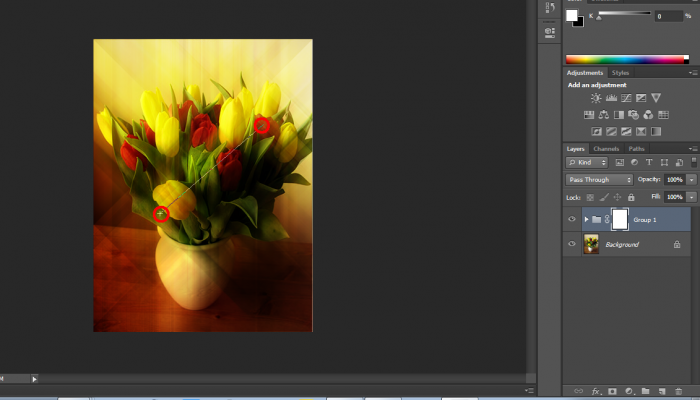Toggle lock position
This screenshot has height=400, width=700.
[x=617, y=197]
